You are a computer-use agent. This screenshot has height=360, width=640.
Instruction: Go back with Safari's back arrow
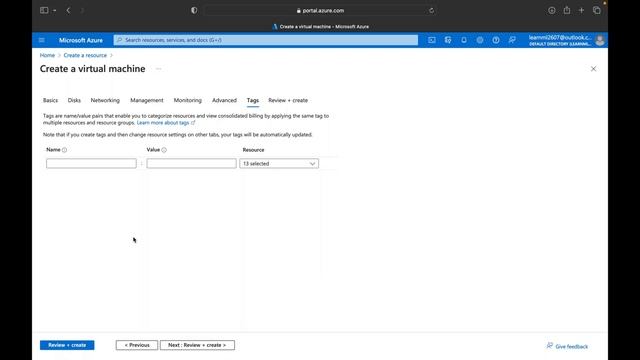[x=68, y=10]
